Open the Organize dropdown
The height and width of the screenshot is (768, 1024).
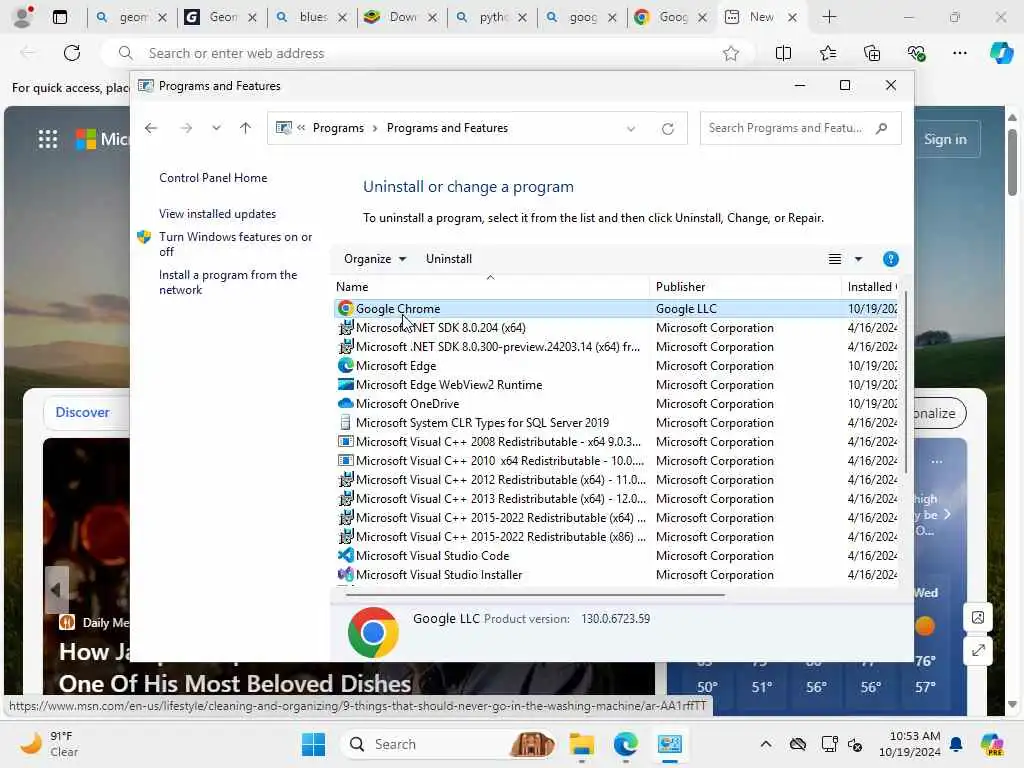click(375, 259)
